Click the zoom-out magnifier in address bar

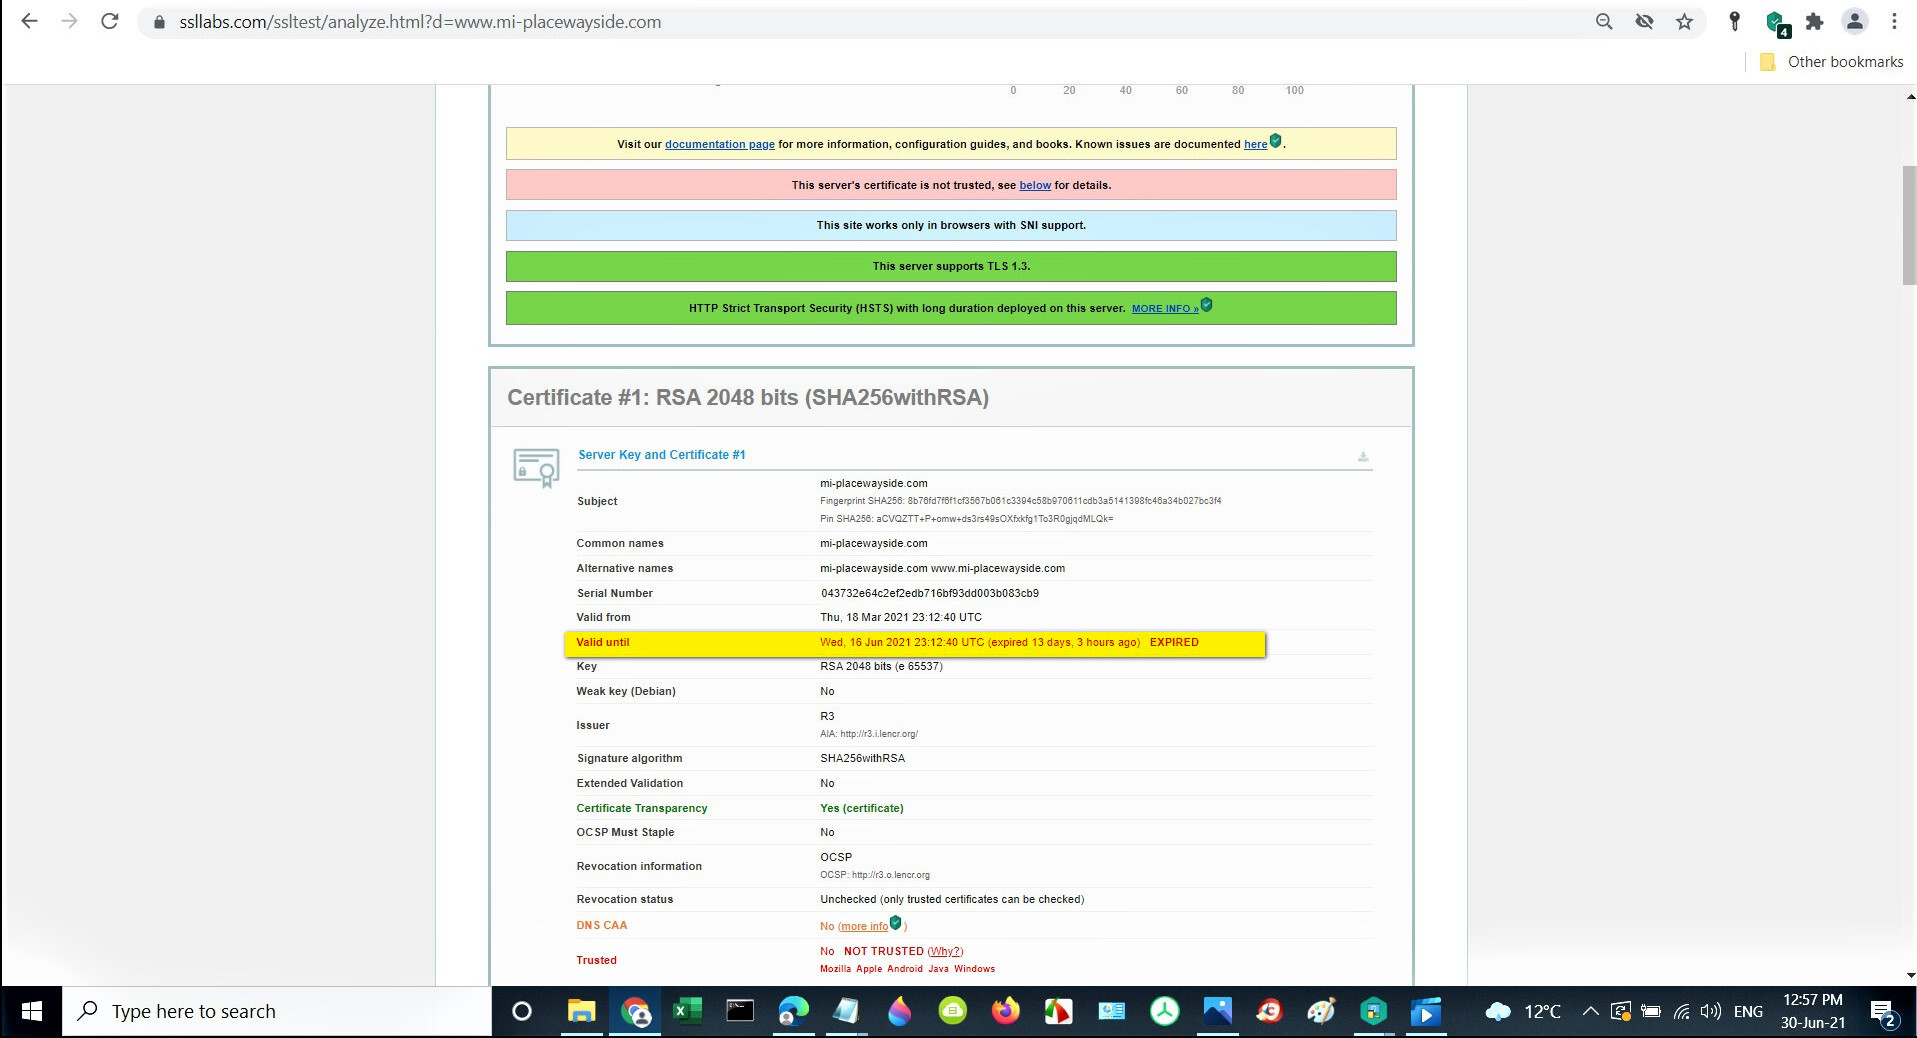click(1604, 21)
